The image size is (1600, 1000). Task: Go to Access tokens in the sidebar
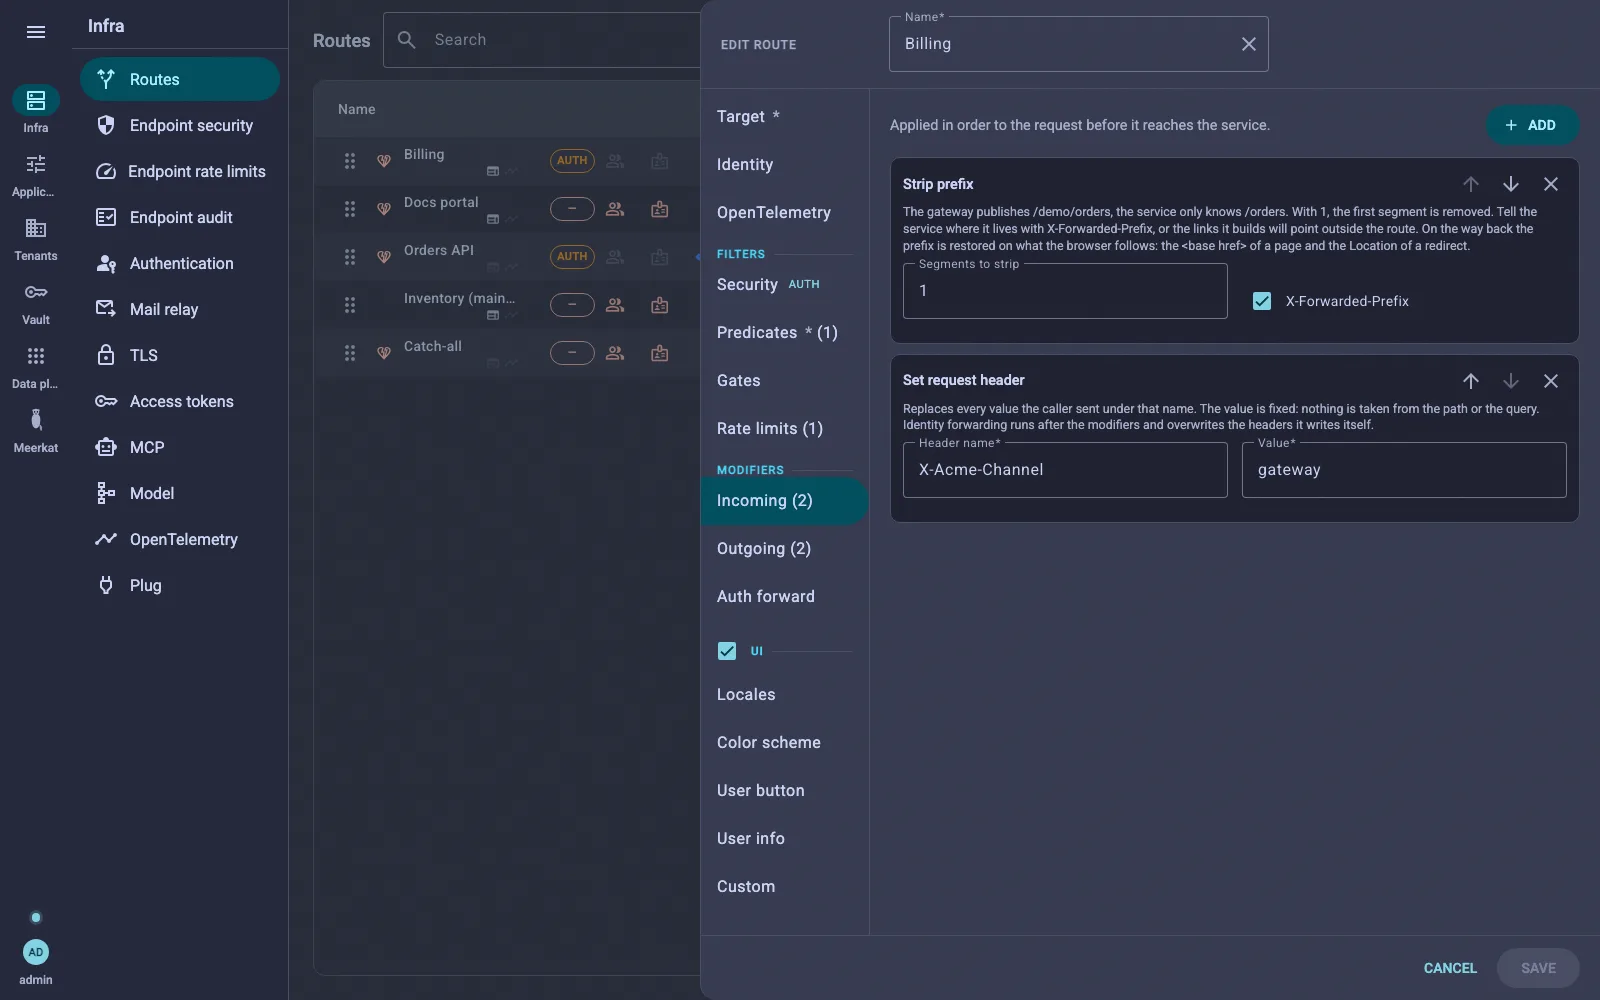(180, 401)
